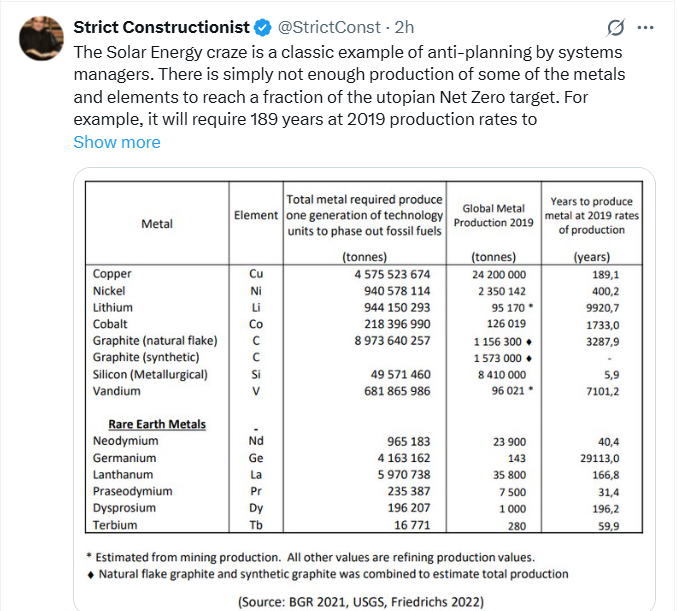Expand the post with Show more
Screen dimensions: 677x611
pos(116,142)
